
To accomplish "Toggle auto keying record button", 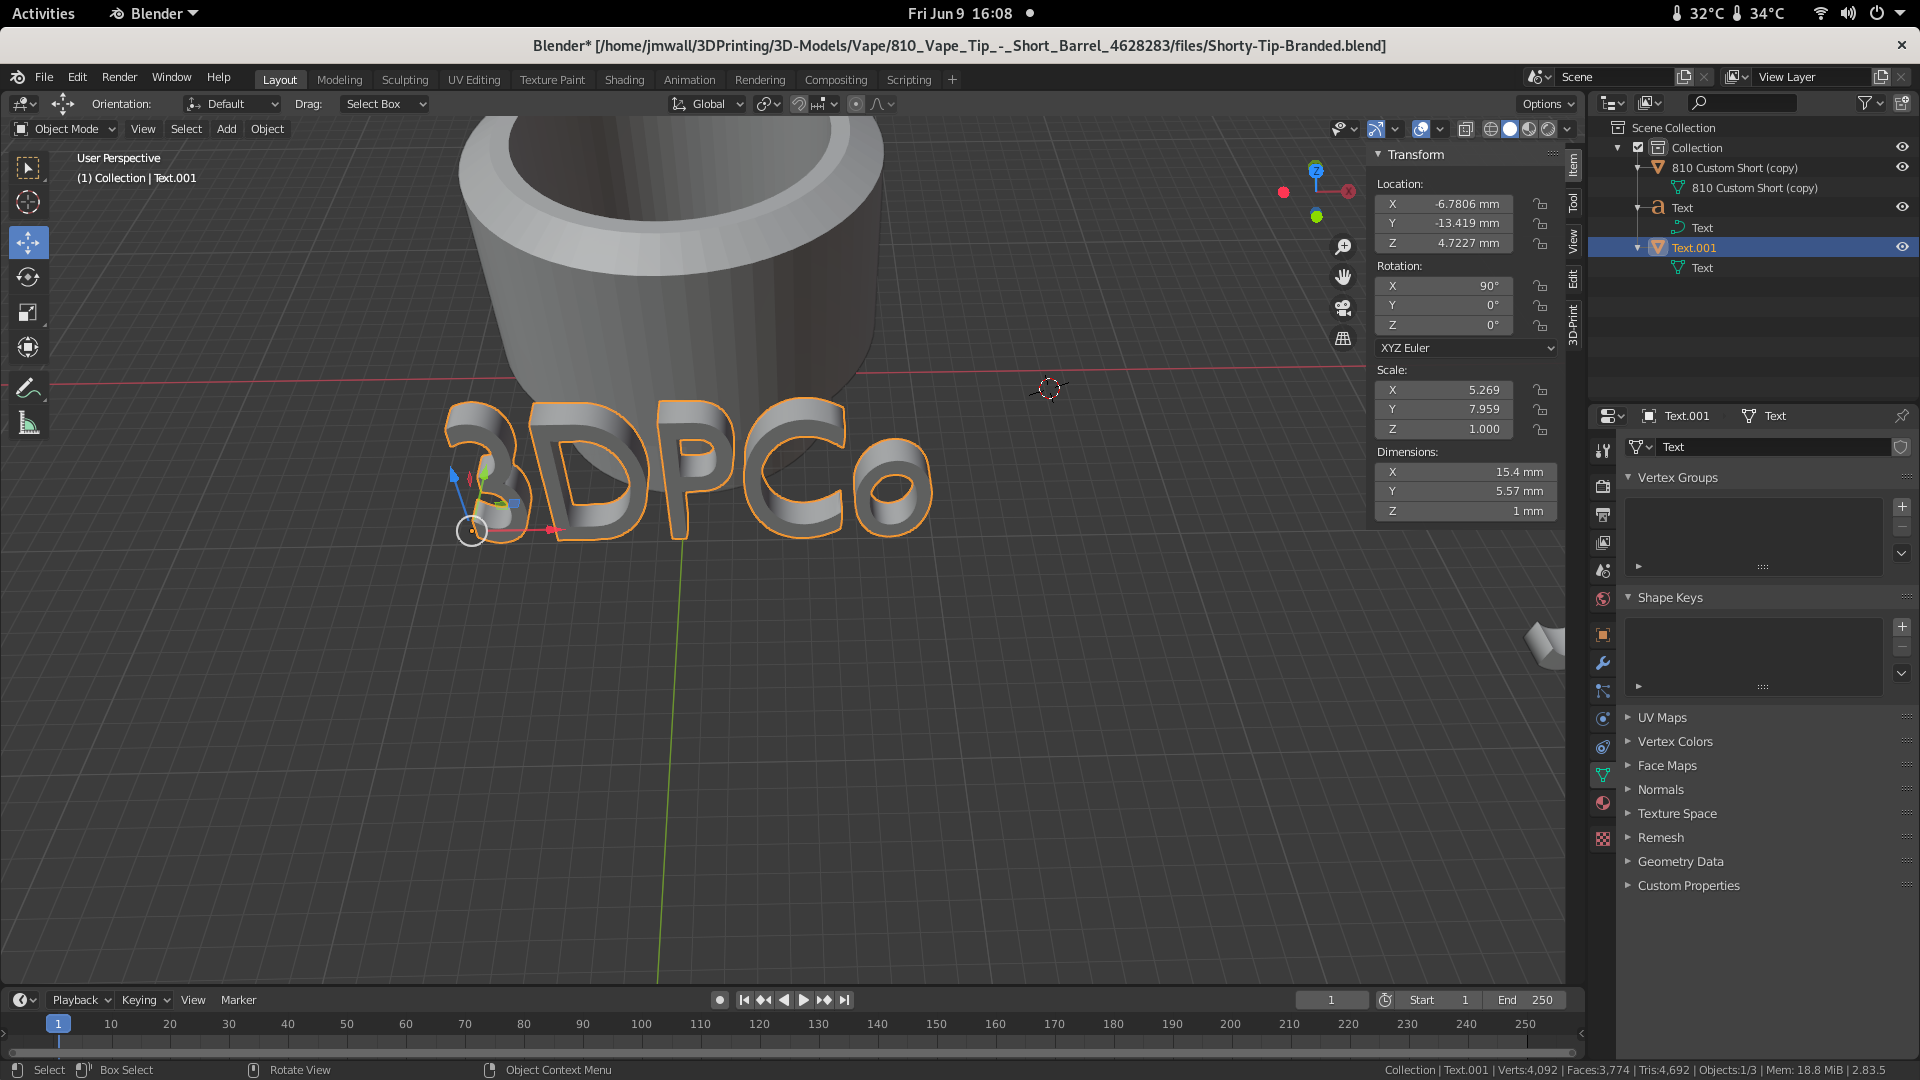I will pyautogui.click(x=719, y=1000).
